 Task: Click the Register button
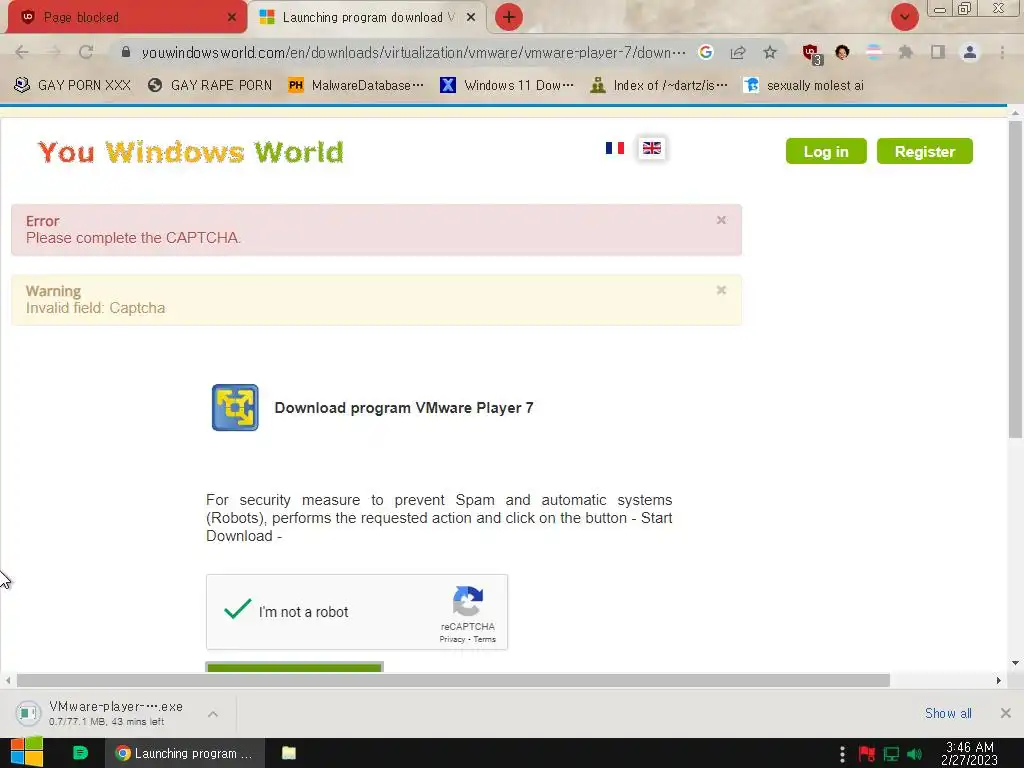(x=925, y=152)
